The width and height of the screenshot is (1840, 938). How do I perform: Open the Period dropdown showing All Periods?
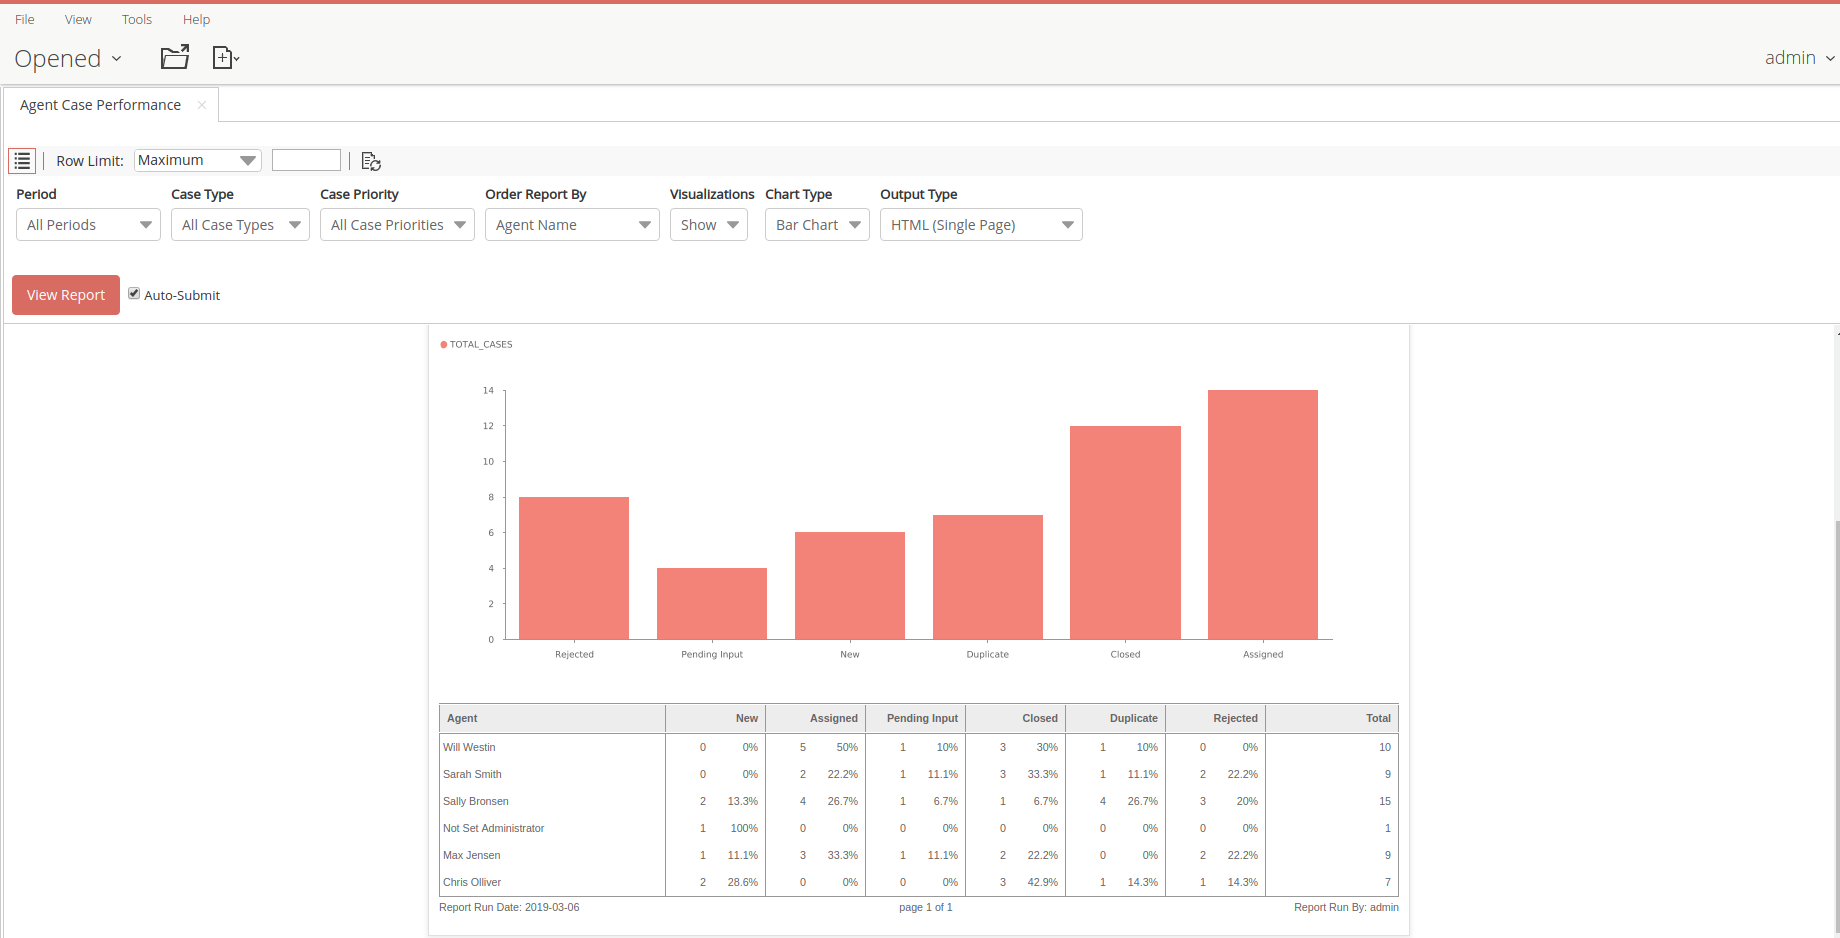point(87,224)
